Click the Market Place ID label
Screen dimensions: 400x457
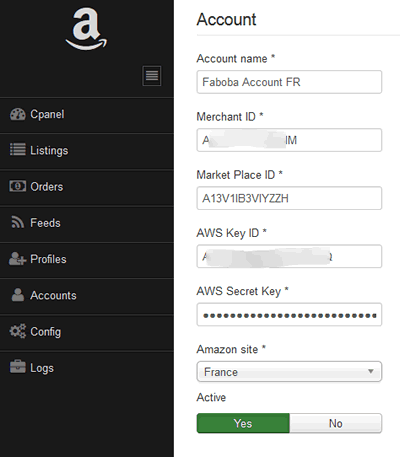click(x=239, y=175)
